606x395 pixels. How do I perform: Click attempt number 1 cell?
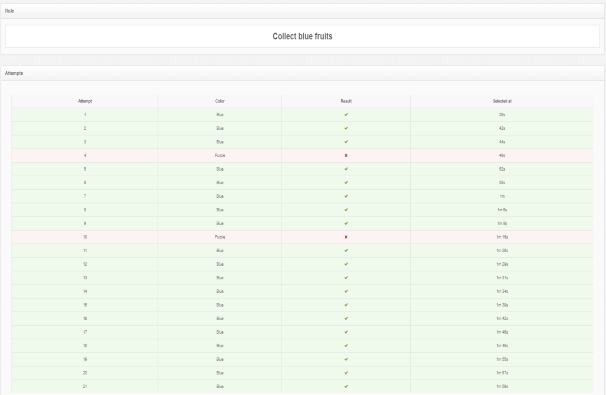coord(85,115)
